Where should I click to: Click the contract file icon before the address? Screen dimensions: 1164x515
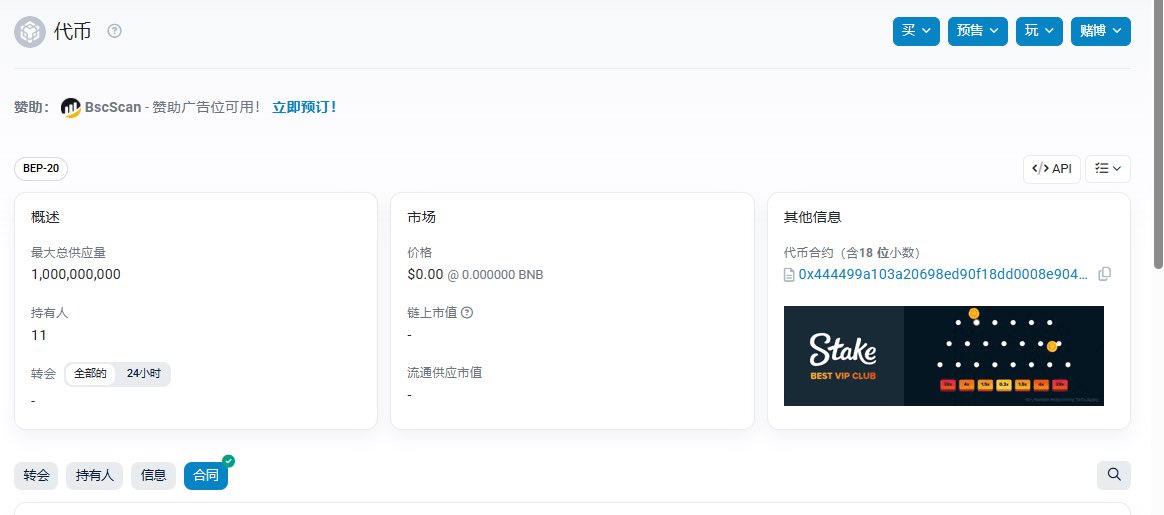(790, 274)
